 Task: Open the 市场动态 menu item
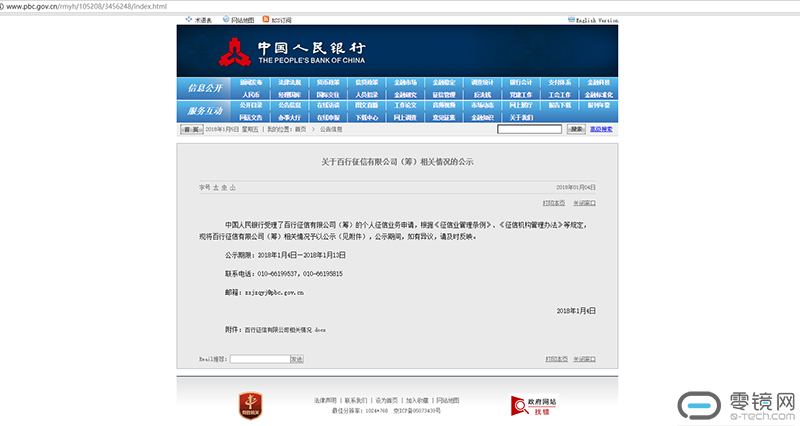pyautogui.click(x=482, y=105)
